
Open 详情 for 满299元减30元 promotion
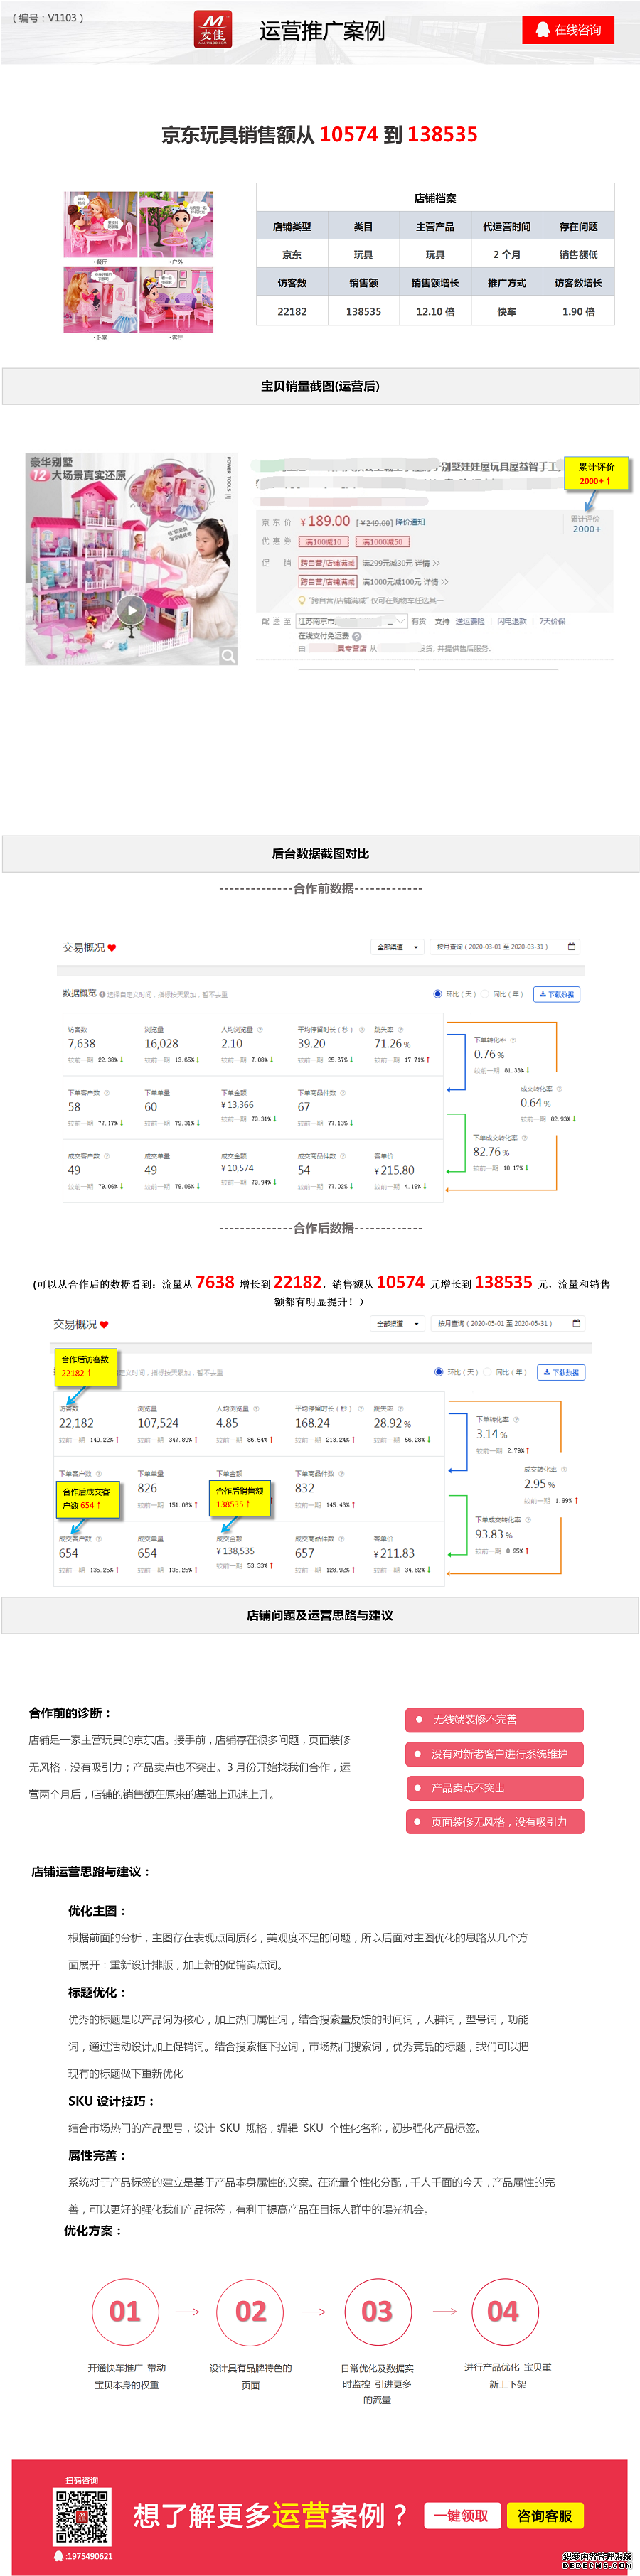point(427,563)
